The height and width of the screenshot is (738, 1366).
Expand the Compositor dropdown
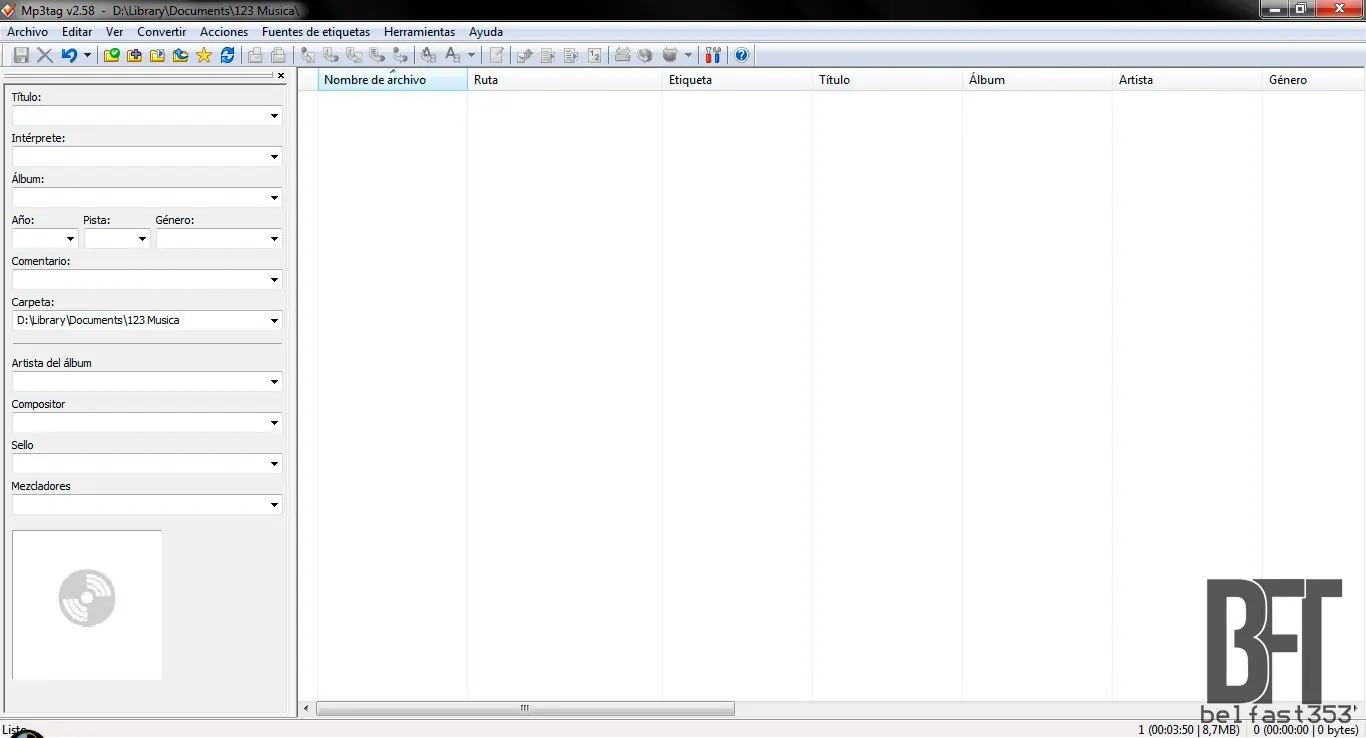(x=274, y=423)
